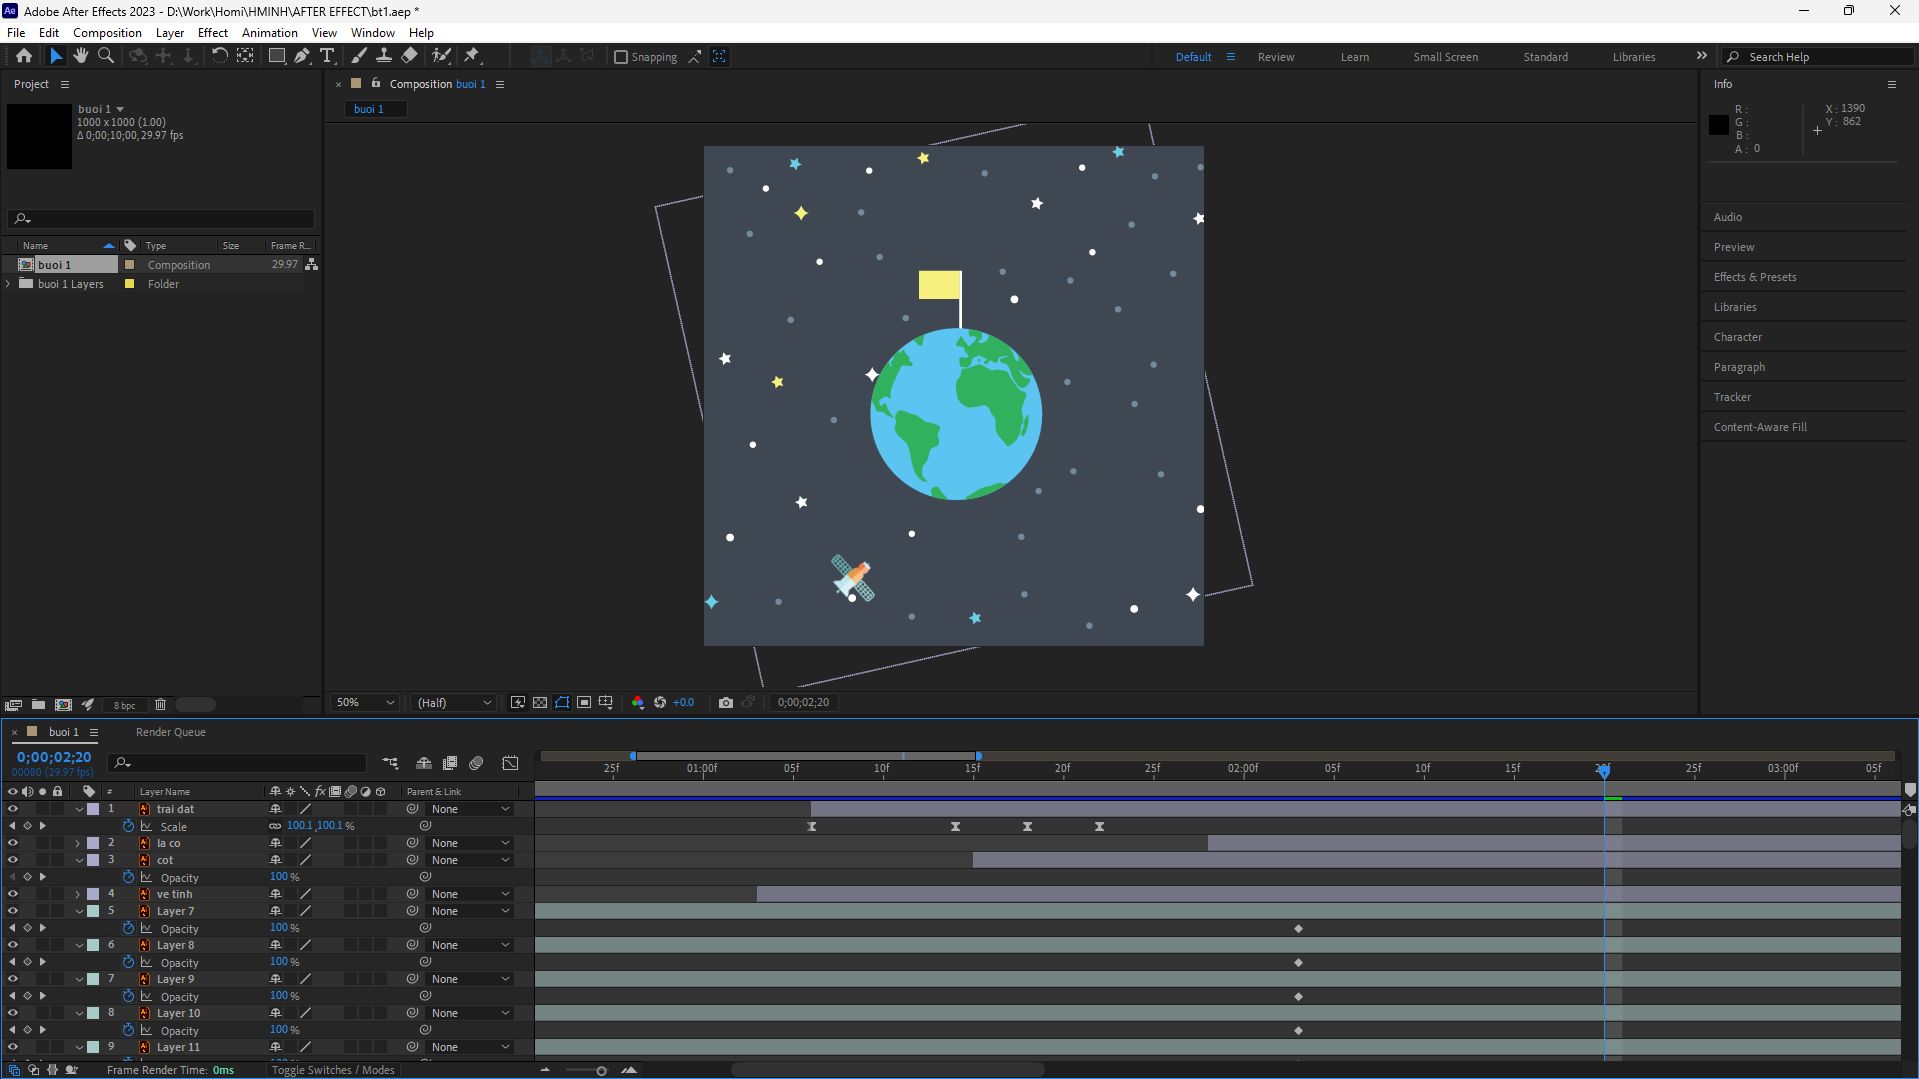Image resolution: width=1919 pixels, height=1079 pixels.
Task: Select the Pen tool
Action: point(301,57)
